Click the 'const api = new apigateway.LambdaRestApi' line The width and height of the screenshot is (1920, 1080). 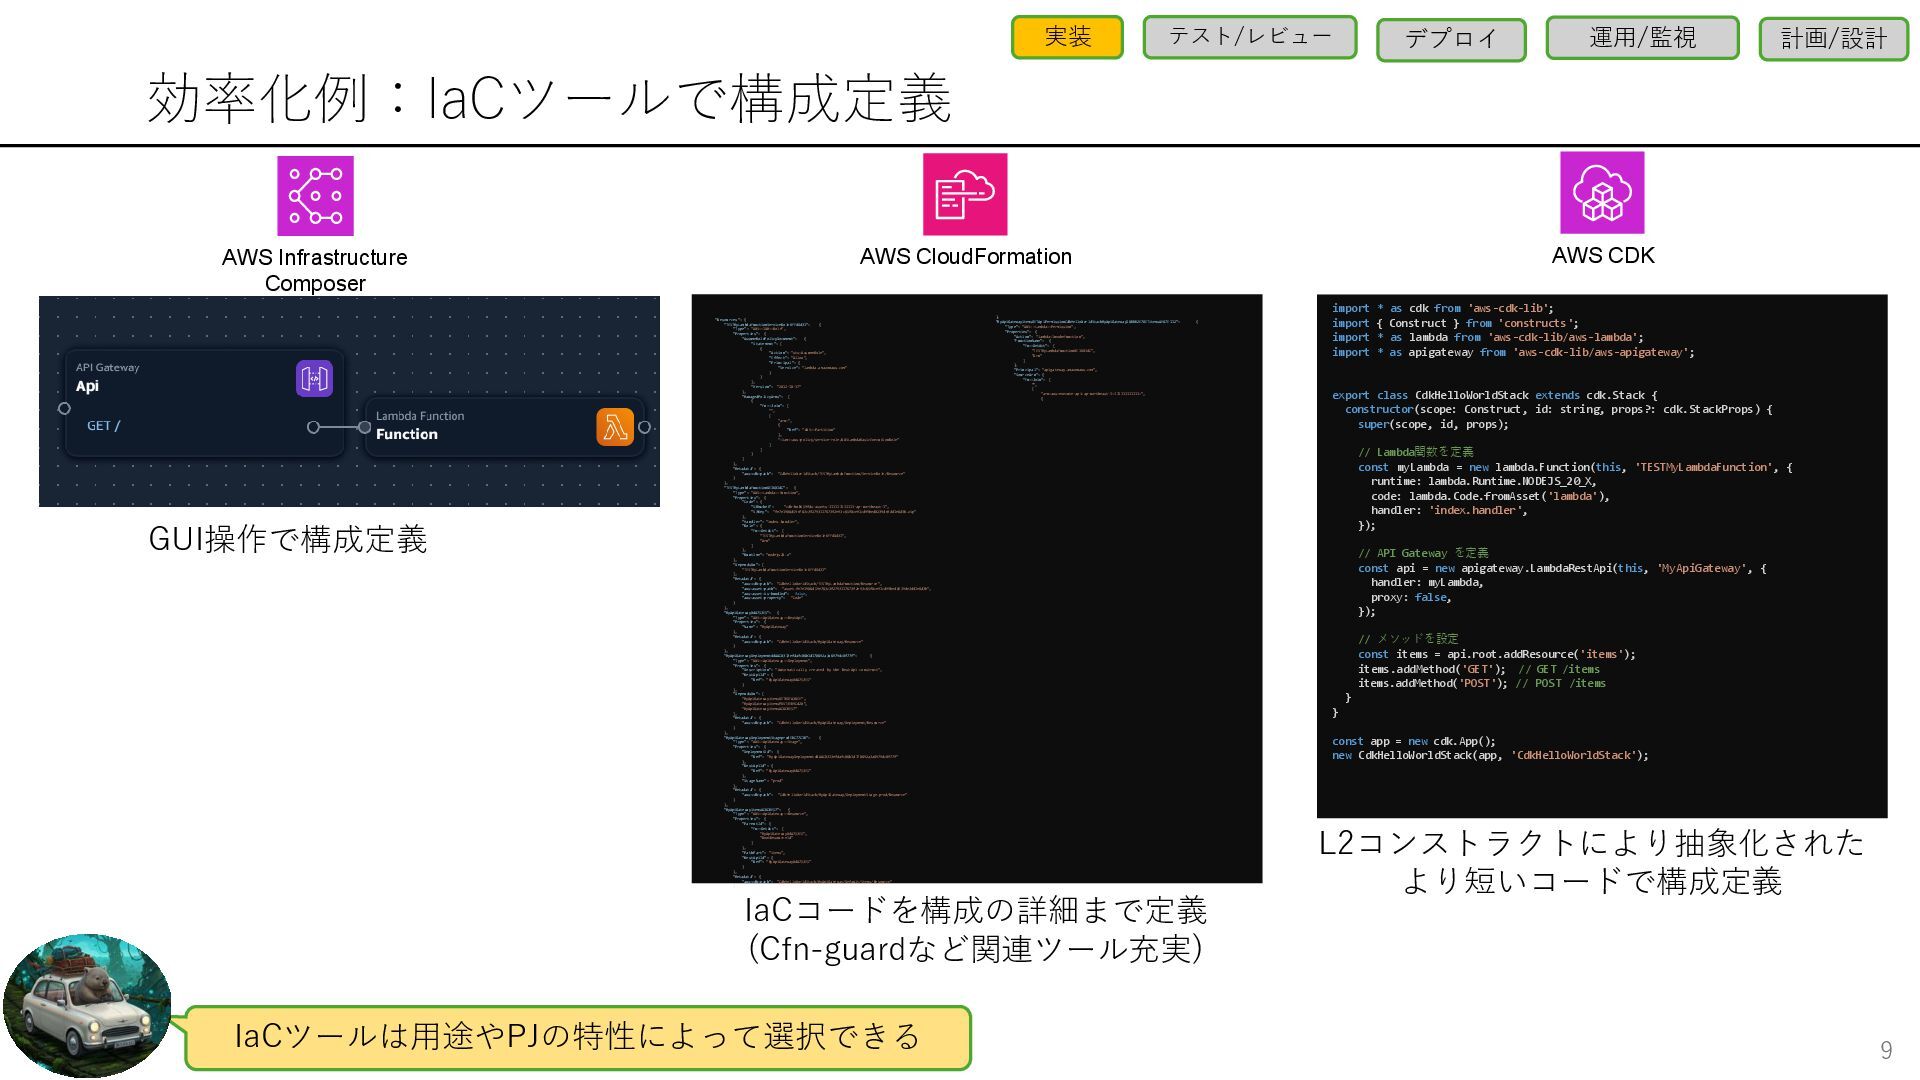point(1562,568)
